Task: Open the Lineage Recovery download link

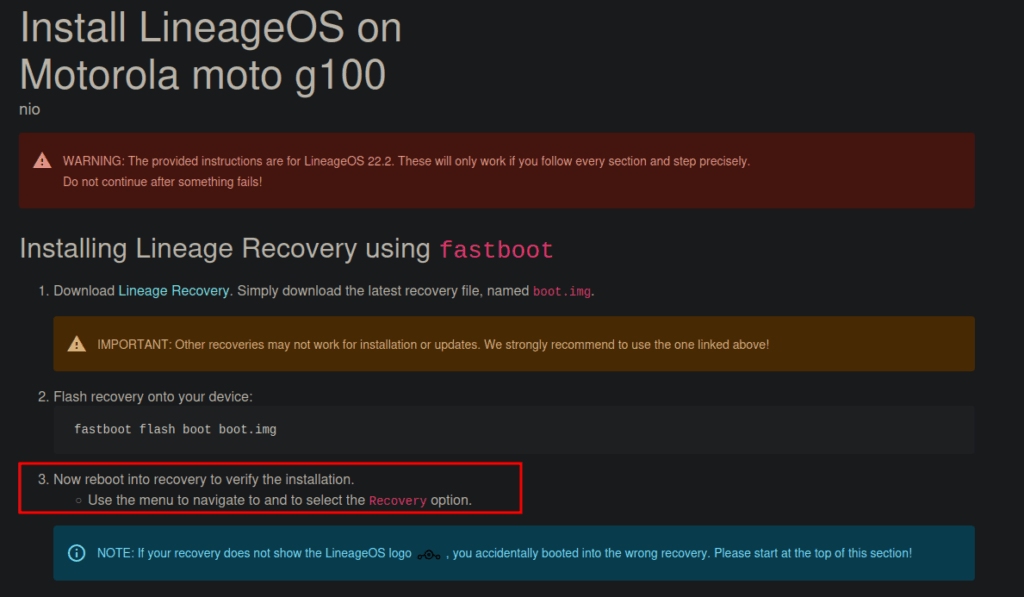Action: coord(174,291)
